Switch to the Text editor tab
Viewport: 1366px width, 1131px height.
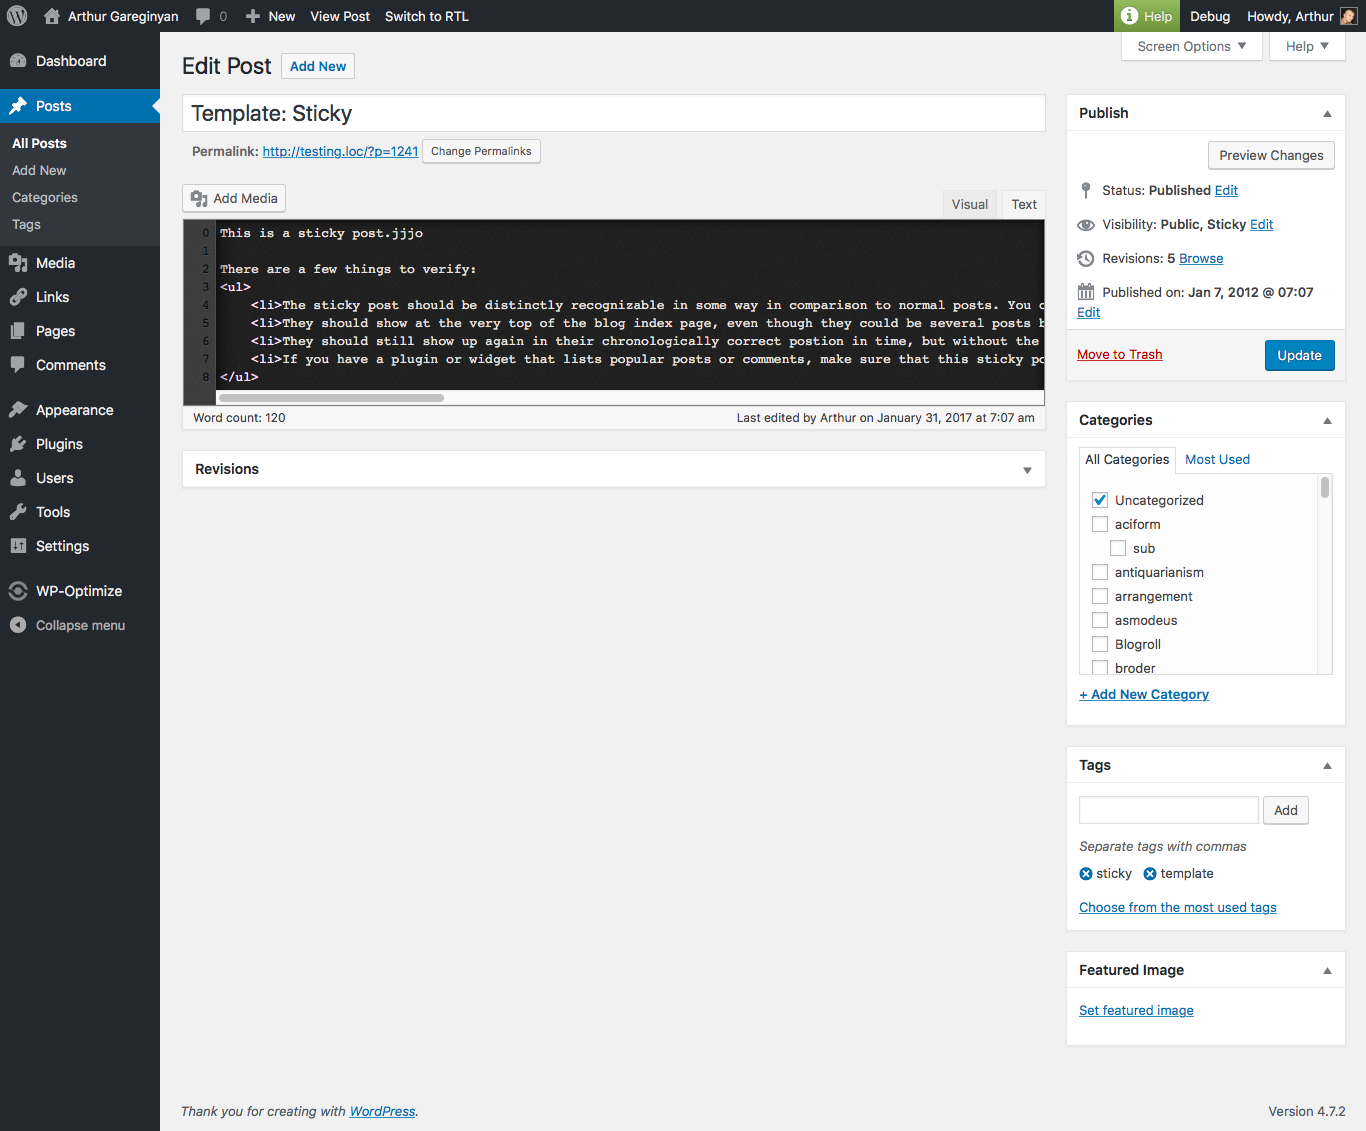click(x=1024, y=204)
